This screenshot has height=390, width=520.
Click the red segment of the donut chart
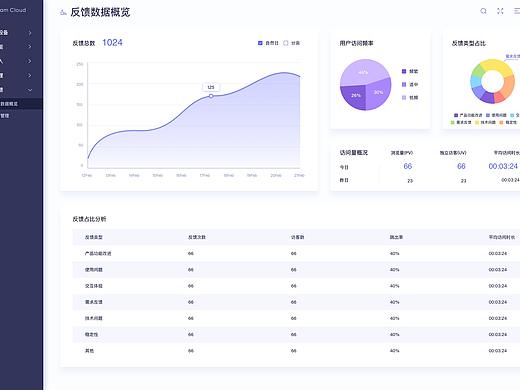coord(499,97)
